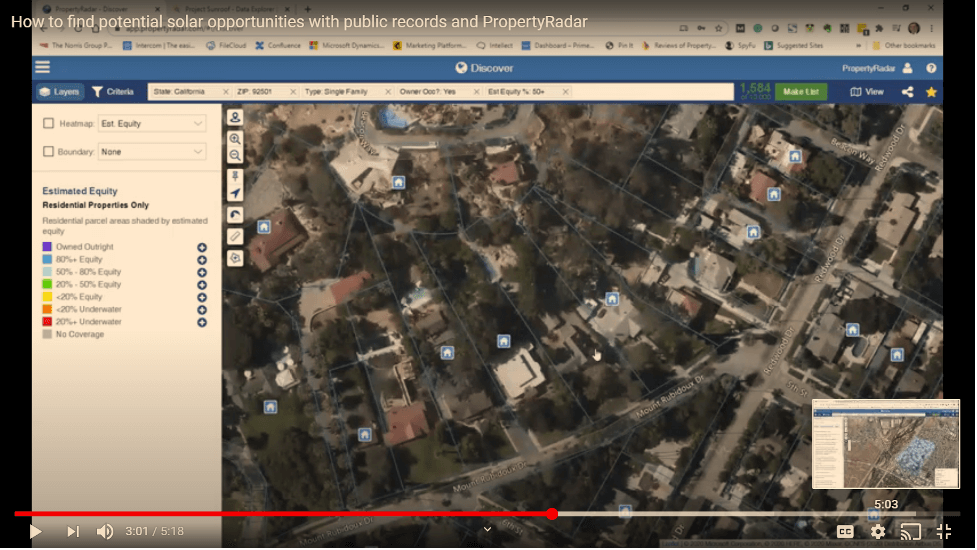Click the seek preview thumbnail
The image size is (977, 550).
885,444
